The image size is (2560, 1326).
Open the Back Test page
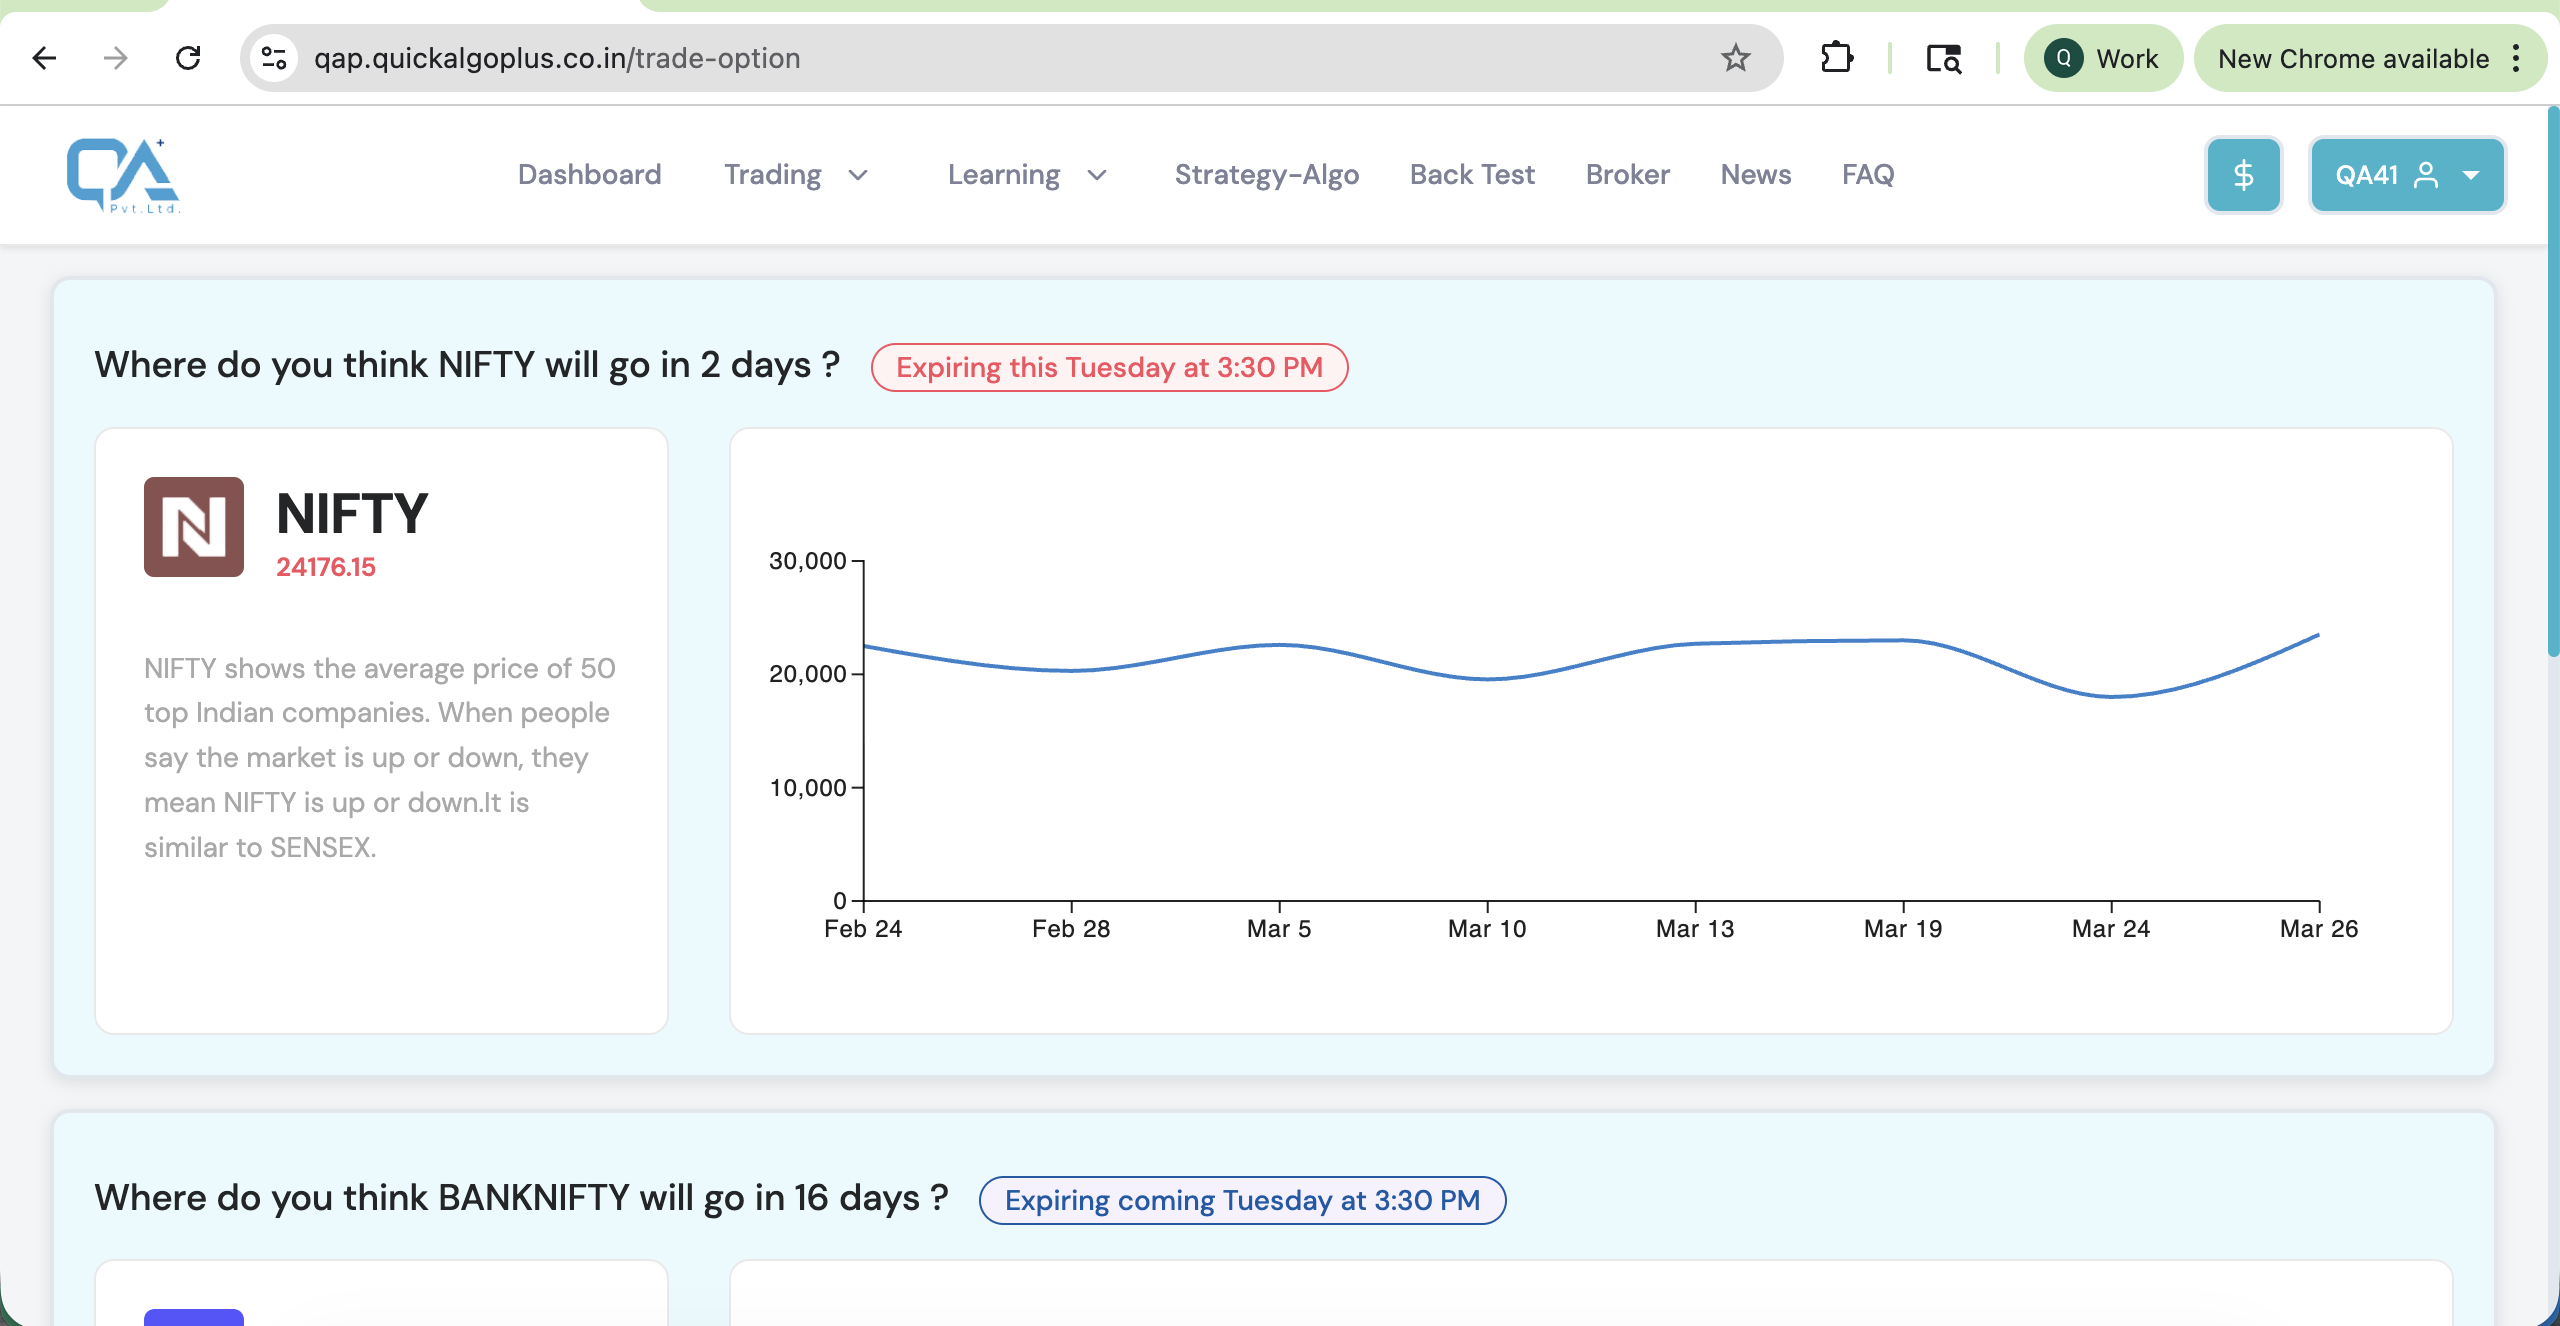tap(1472, 175)
